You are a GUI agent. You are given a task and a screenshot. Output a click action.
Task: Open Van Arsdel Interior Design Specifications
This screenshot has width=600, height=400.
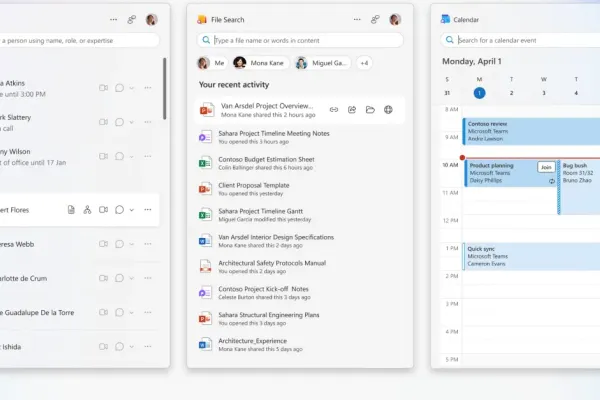(x=300, y=241)
